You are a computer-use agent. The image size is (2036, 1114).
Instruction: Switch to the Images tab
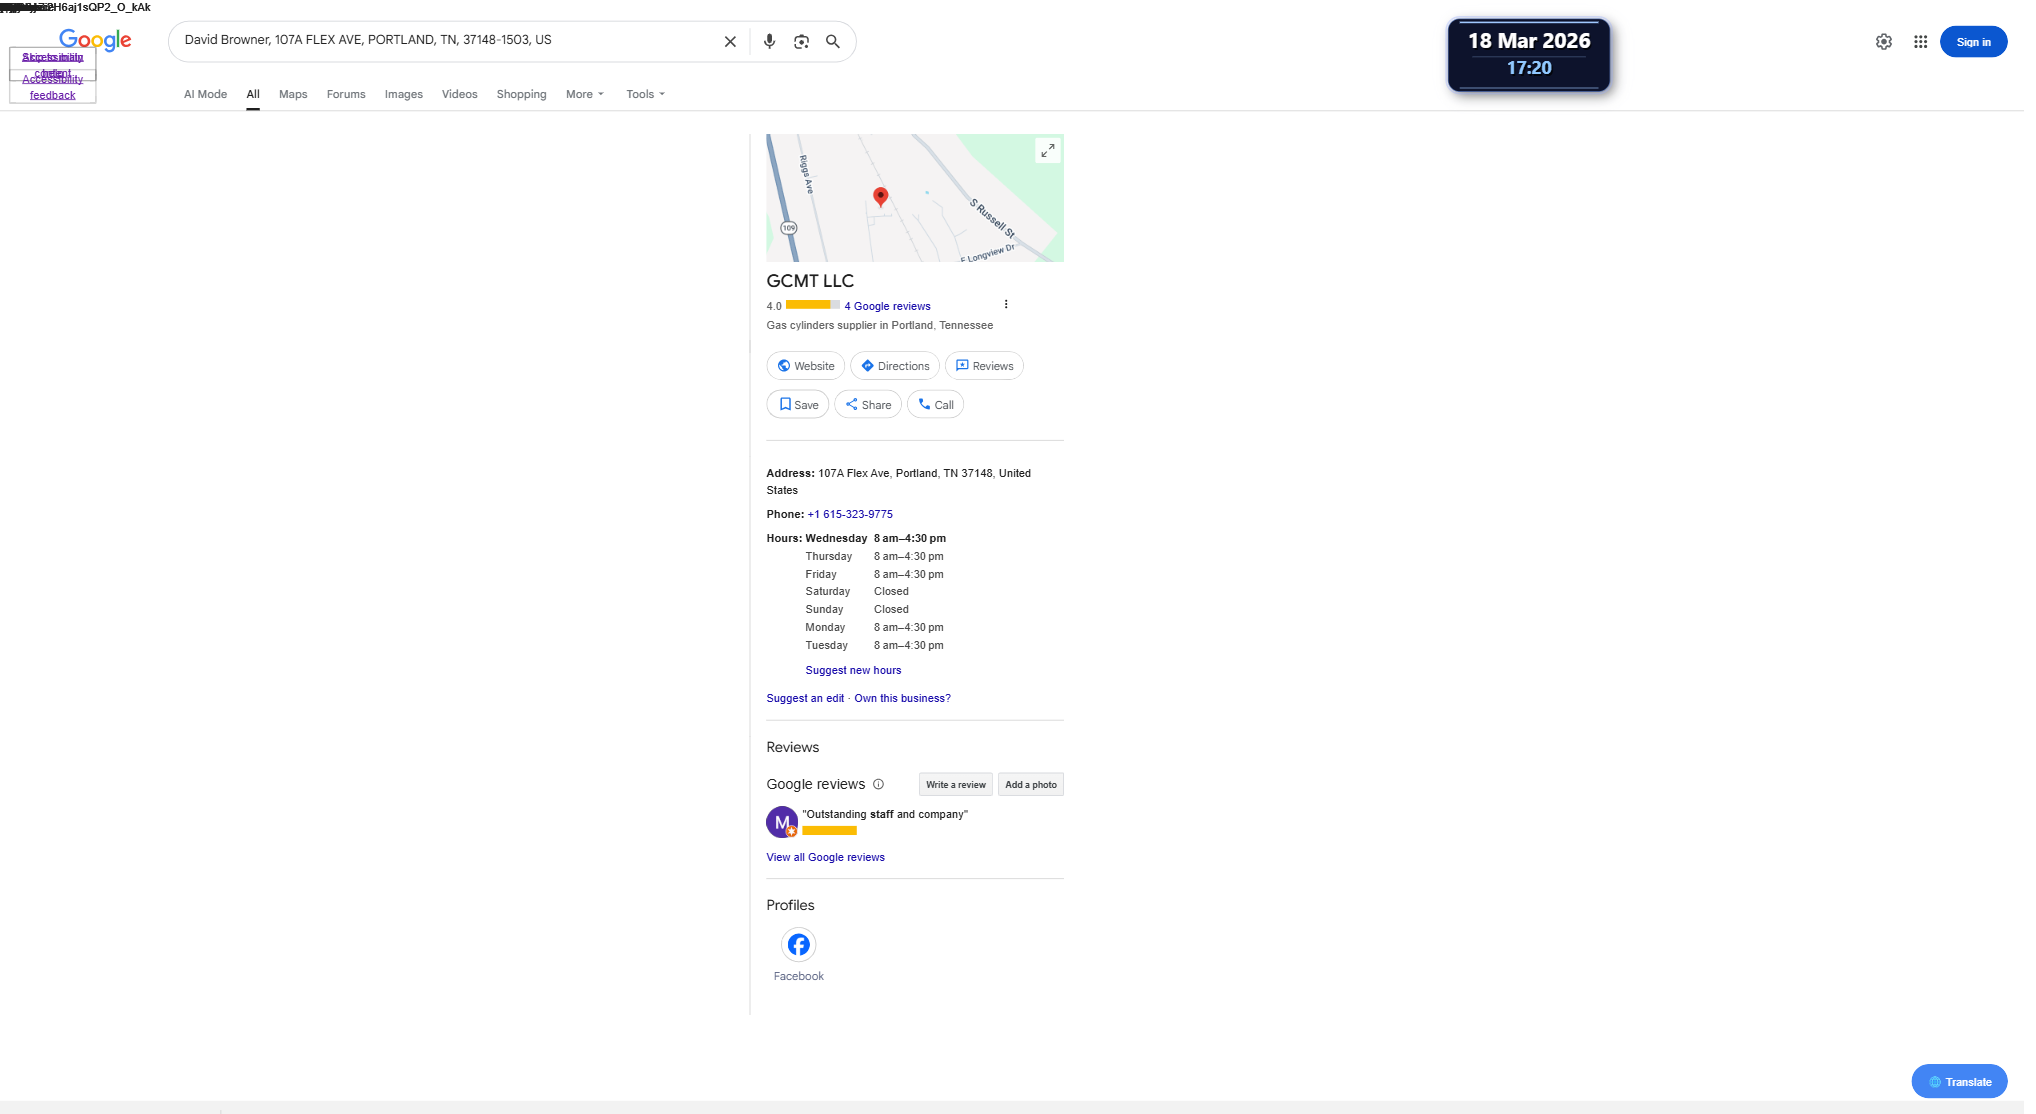[x=403, y=94]
